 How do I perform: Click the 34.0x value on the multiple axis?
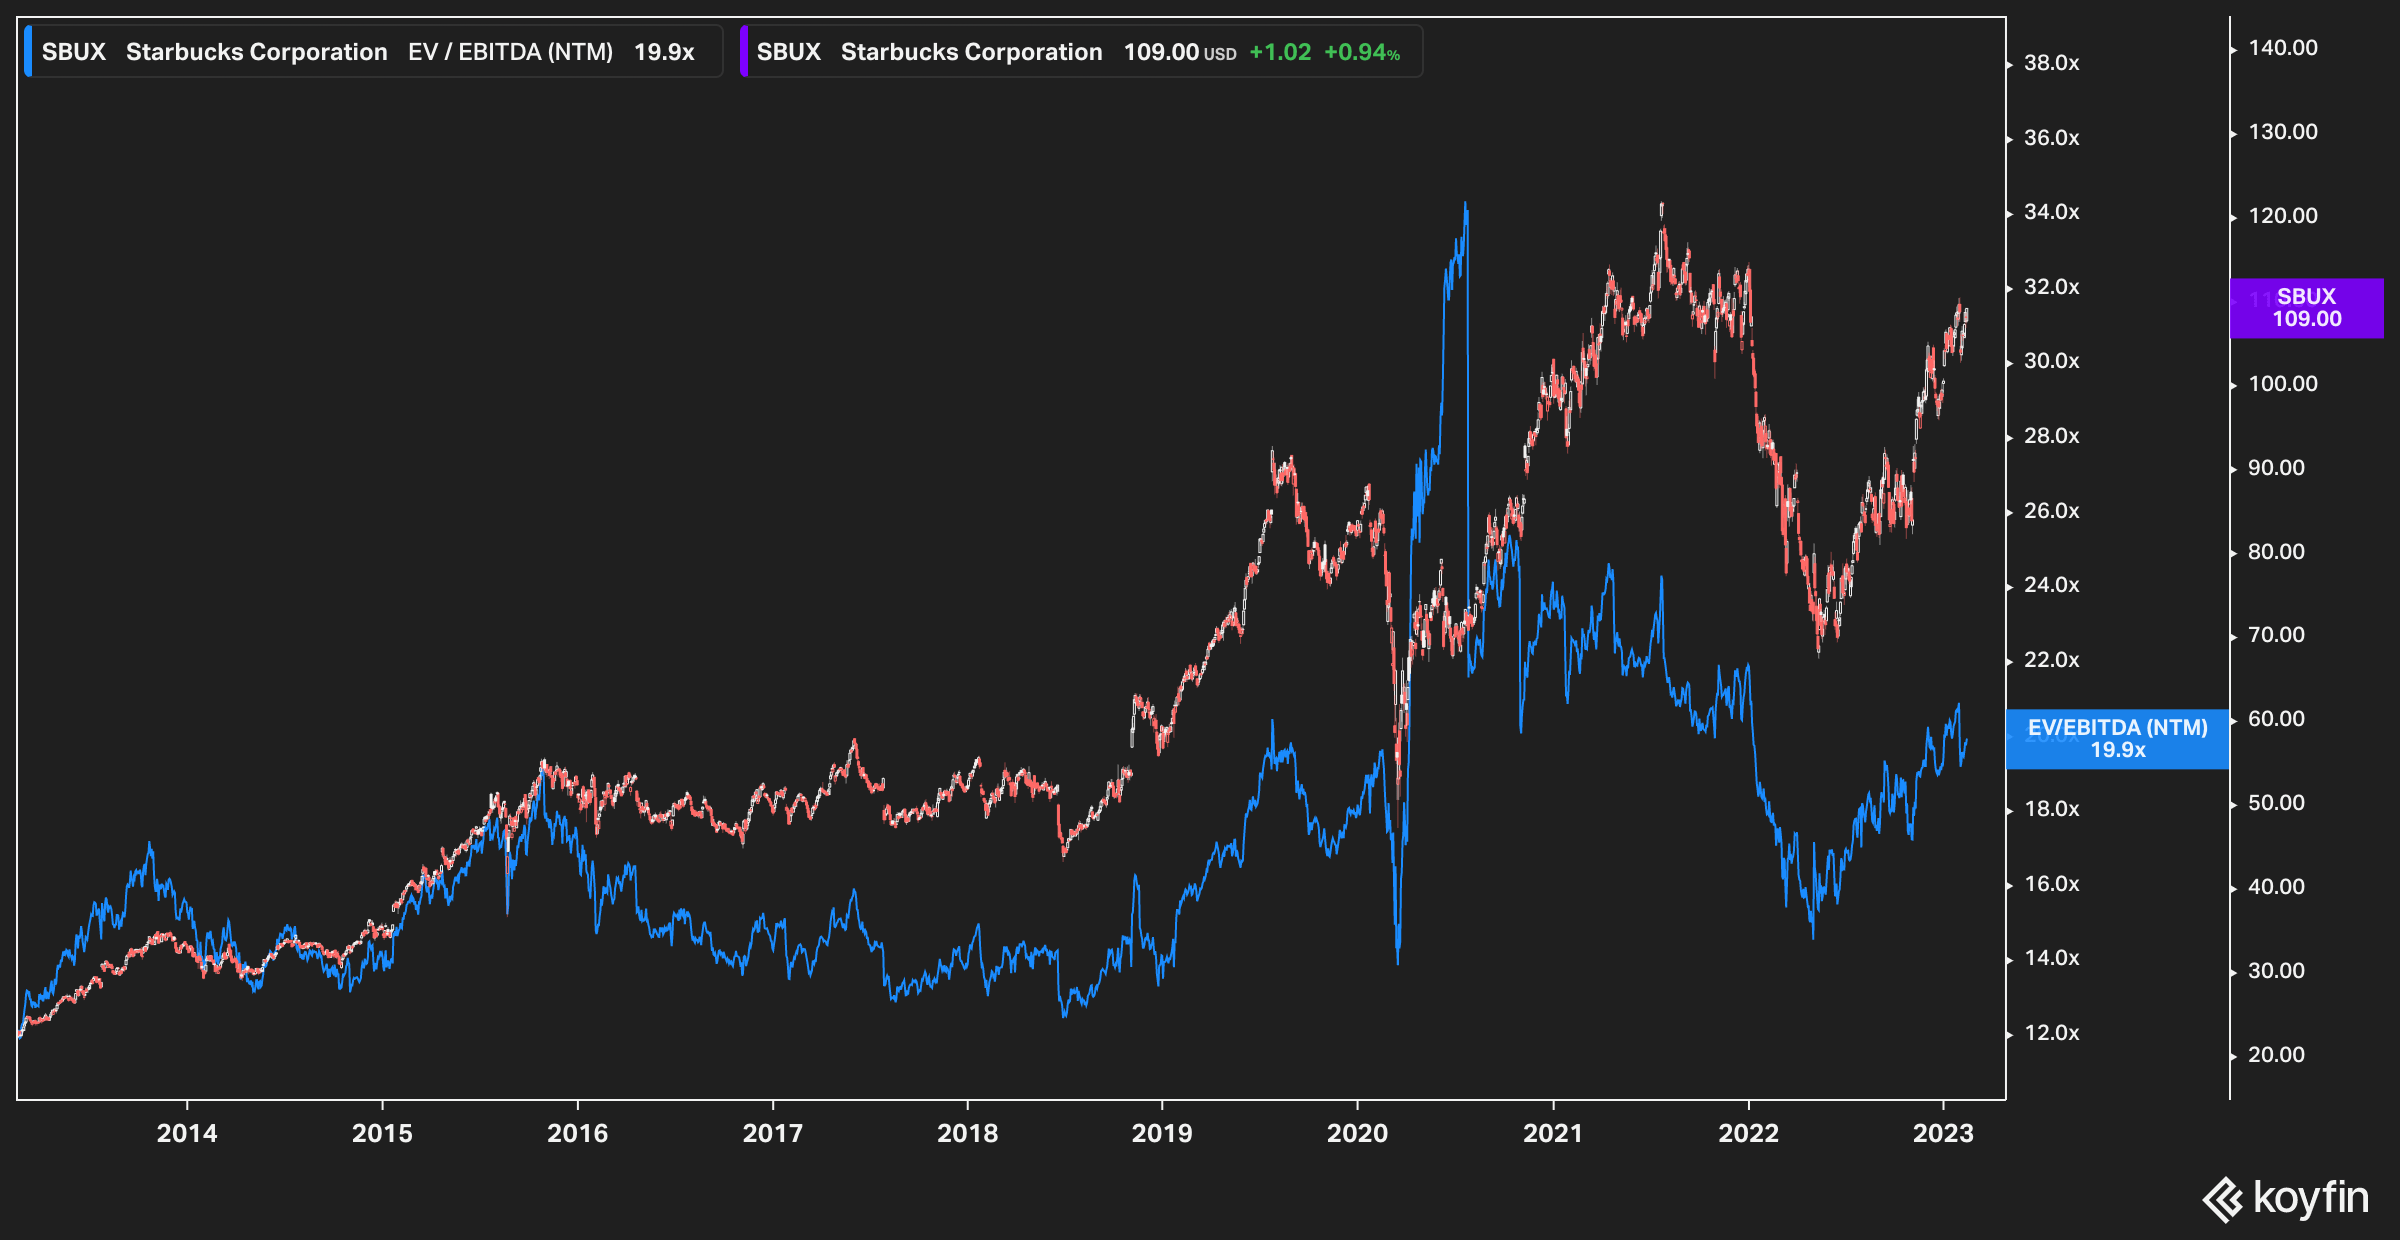(2051, 212)
